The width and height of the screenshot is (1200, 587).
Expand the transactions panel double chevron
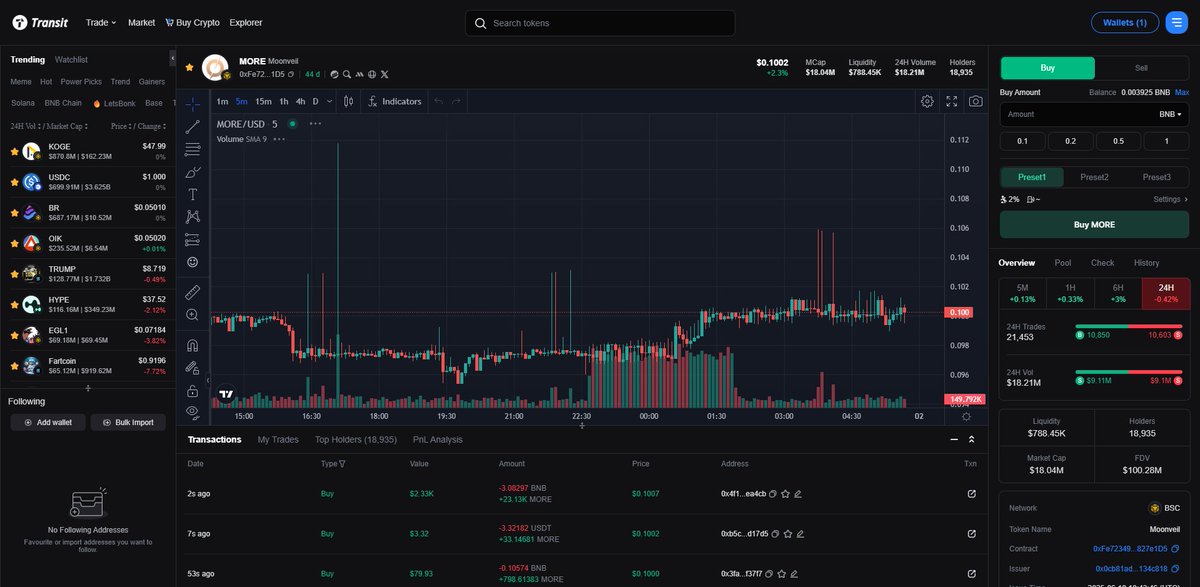coord(971,439)
